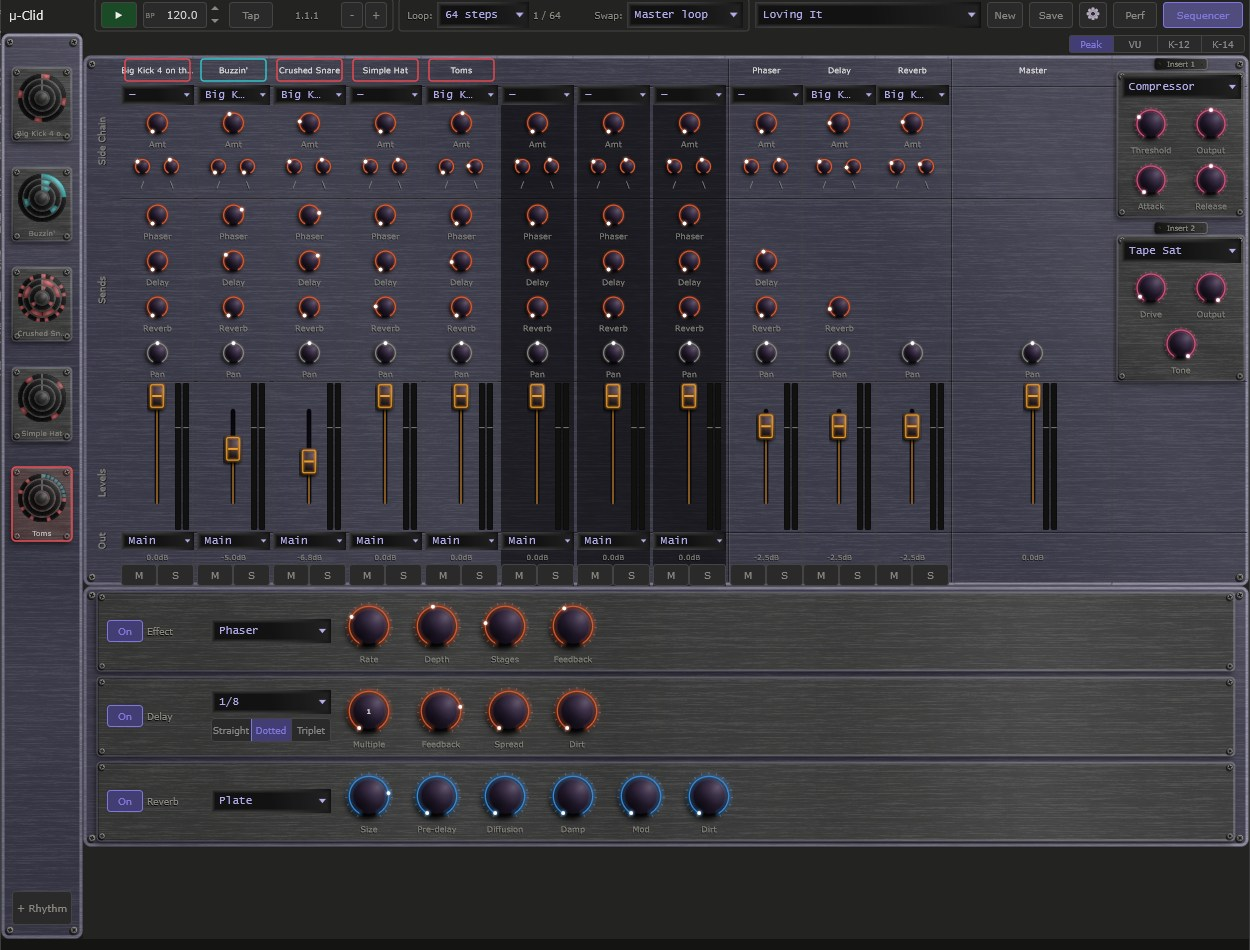Click the Reverb Diffusion knob
Viewport: 1250px width, 950px height.
point(505,797)
